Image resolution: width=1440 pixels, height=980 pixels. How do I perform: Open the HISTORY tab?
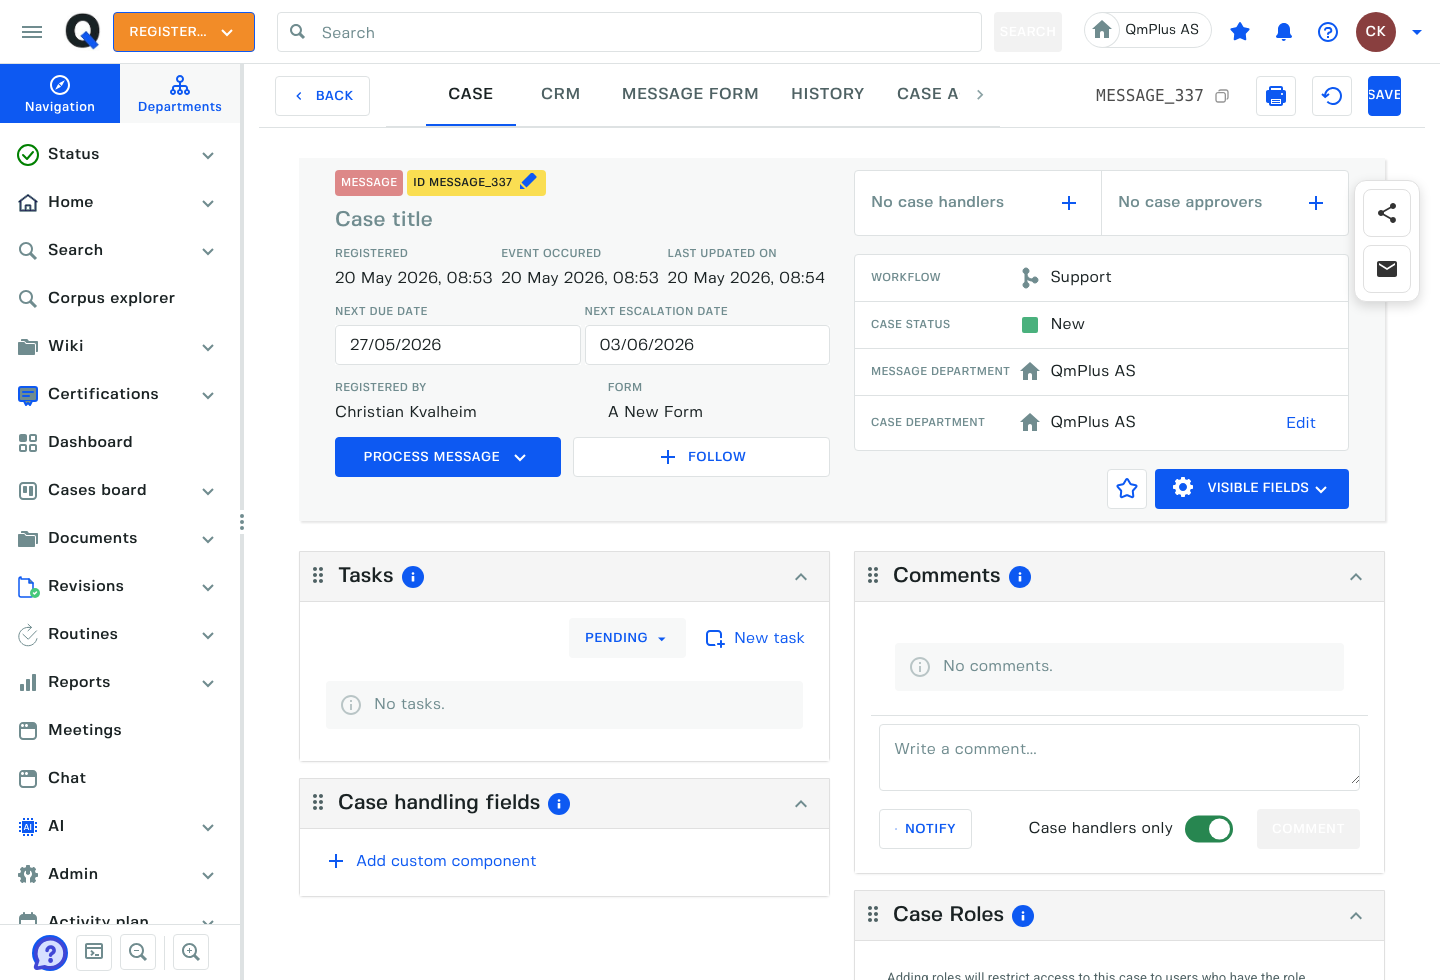click(x=827, y=95)
